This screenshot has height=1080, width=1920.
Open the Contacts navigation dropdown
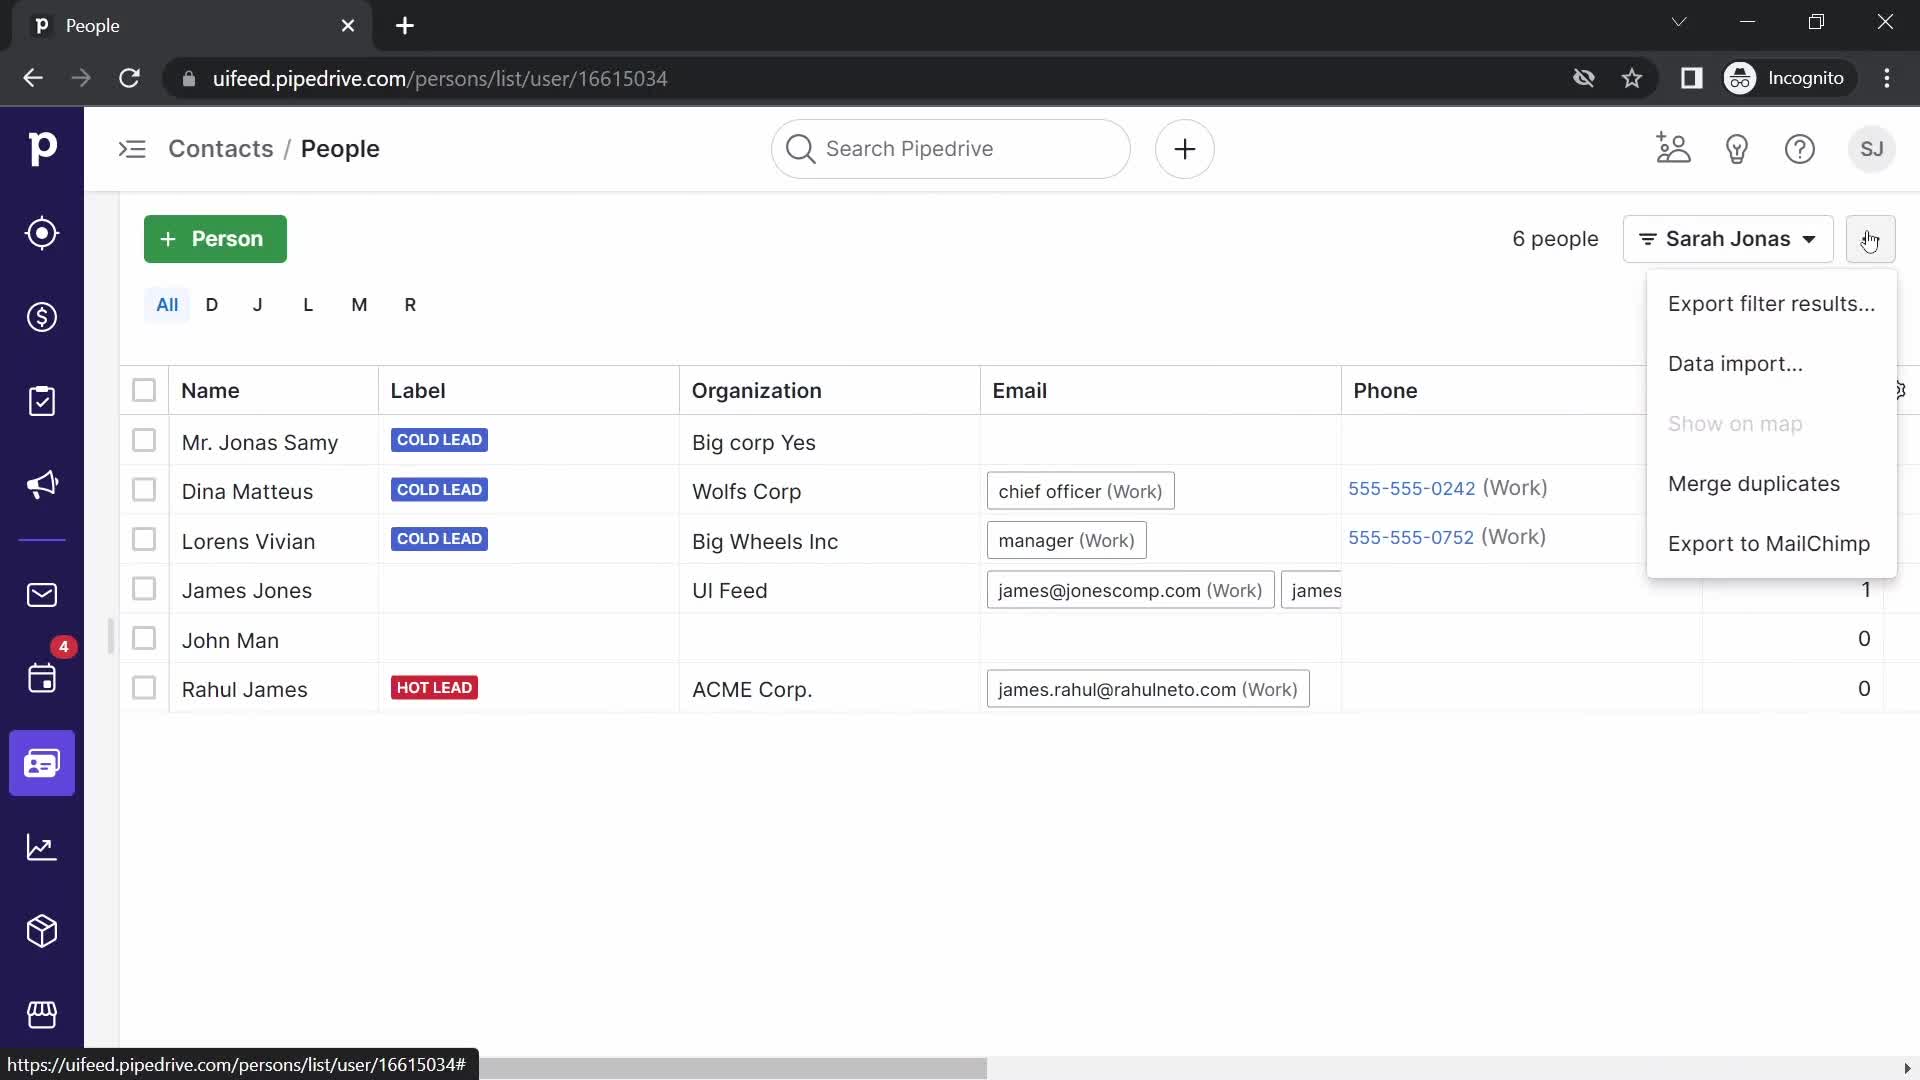point(220,148)
